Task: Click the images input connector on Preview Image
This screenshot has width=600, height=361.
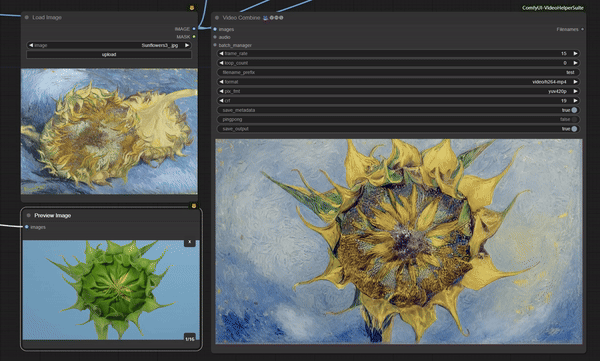Action: (x=26, y=227)
